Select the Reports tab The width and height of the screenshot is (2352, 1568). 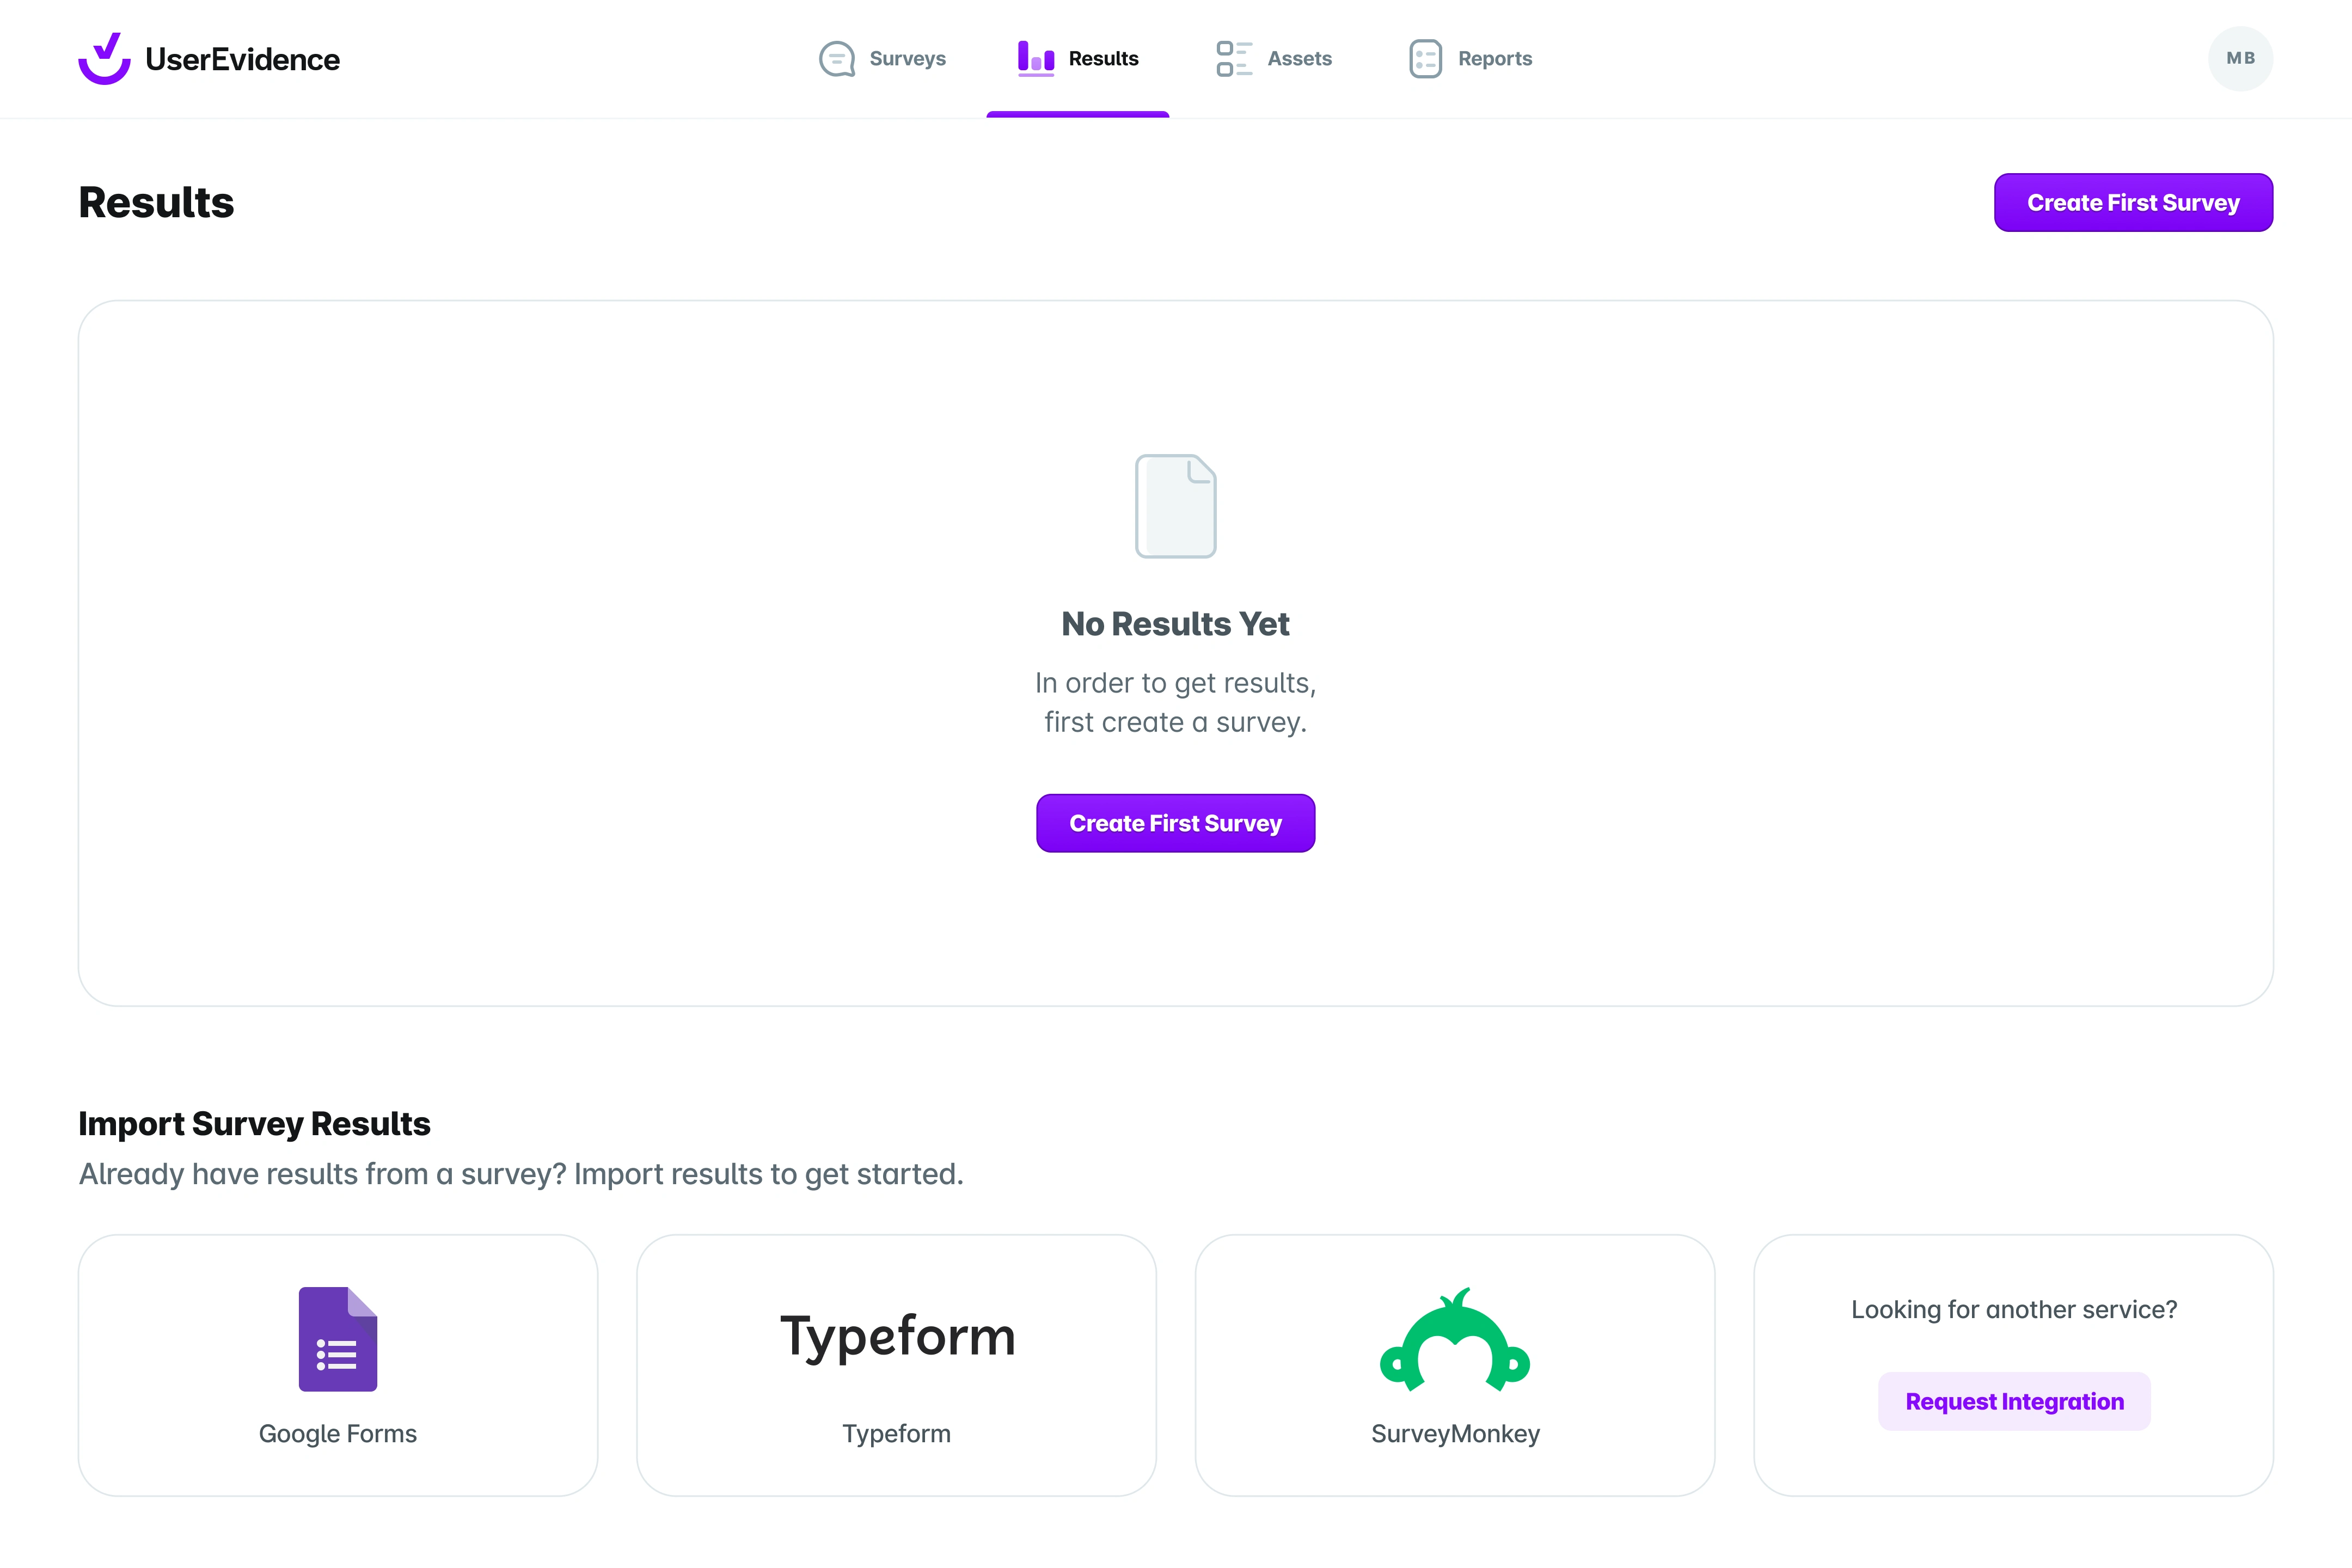(x=1496, y=58)
